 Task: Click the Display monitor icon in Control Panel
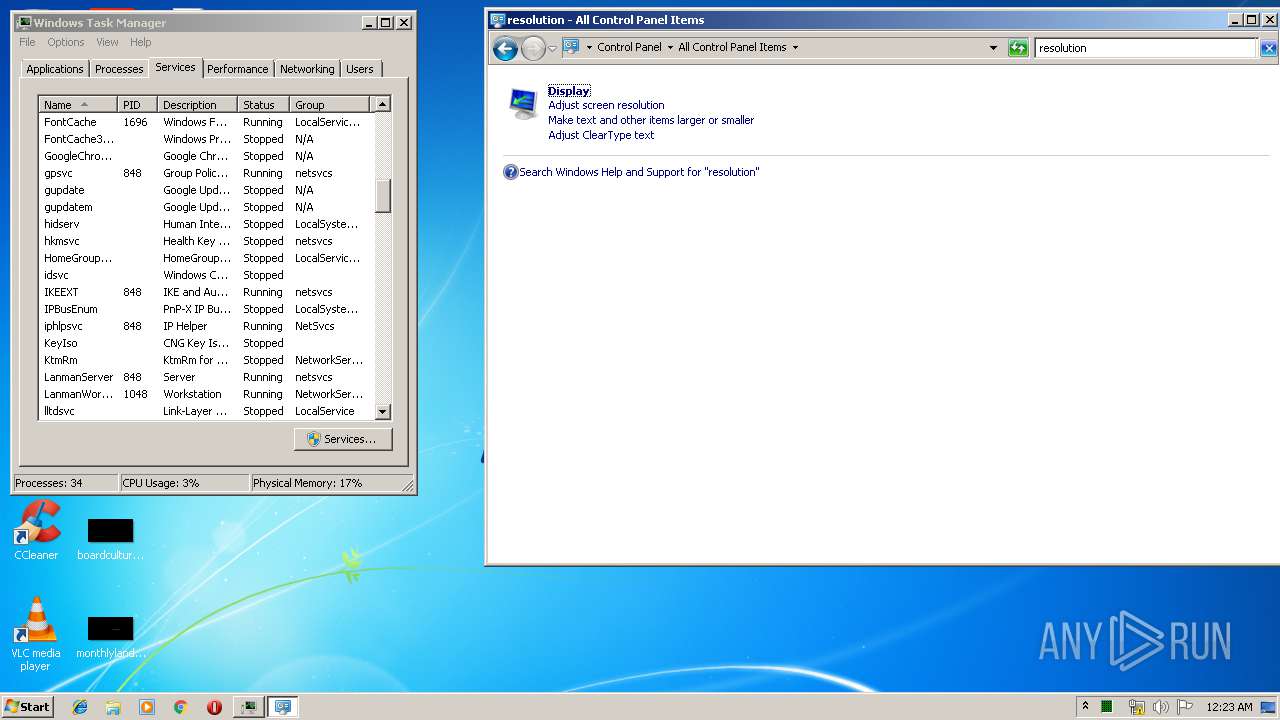(x=523, y=103)
